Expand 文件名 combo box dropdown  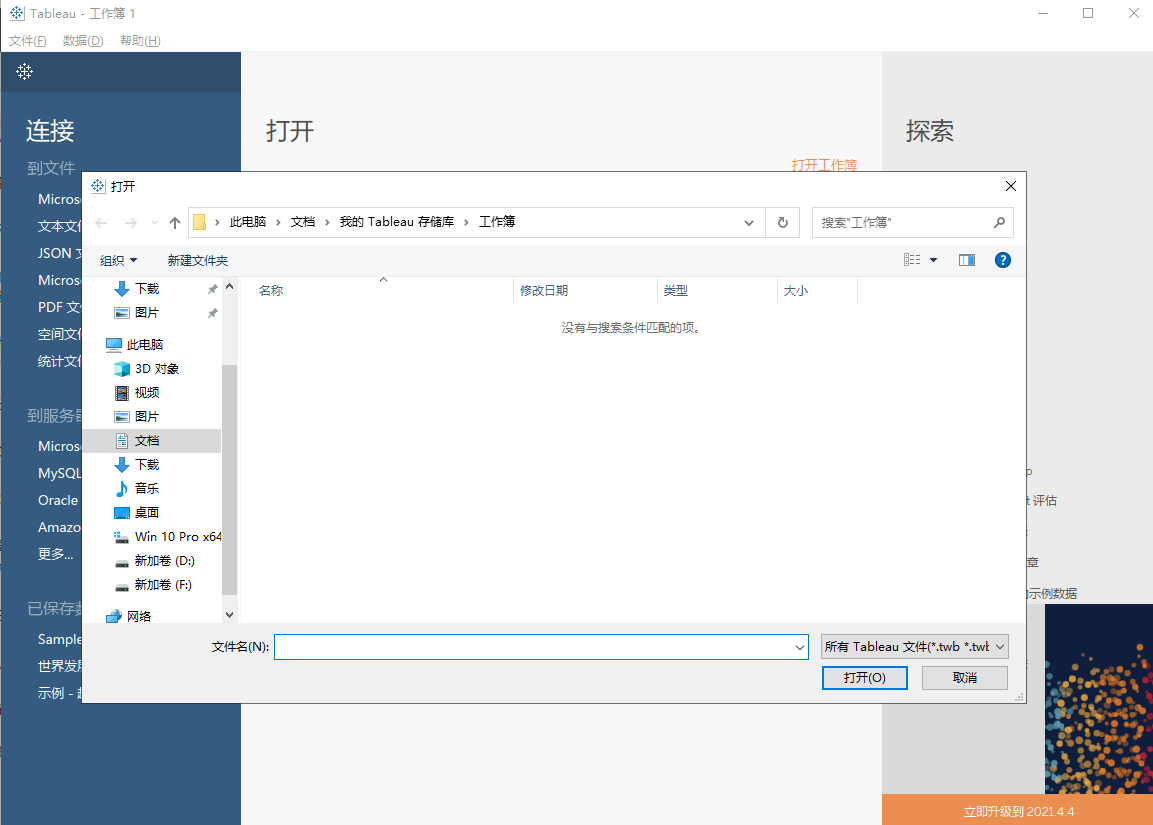[x=799, y=648]
